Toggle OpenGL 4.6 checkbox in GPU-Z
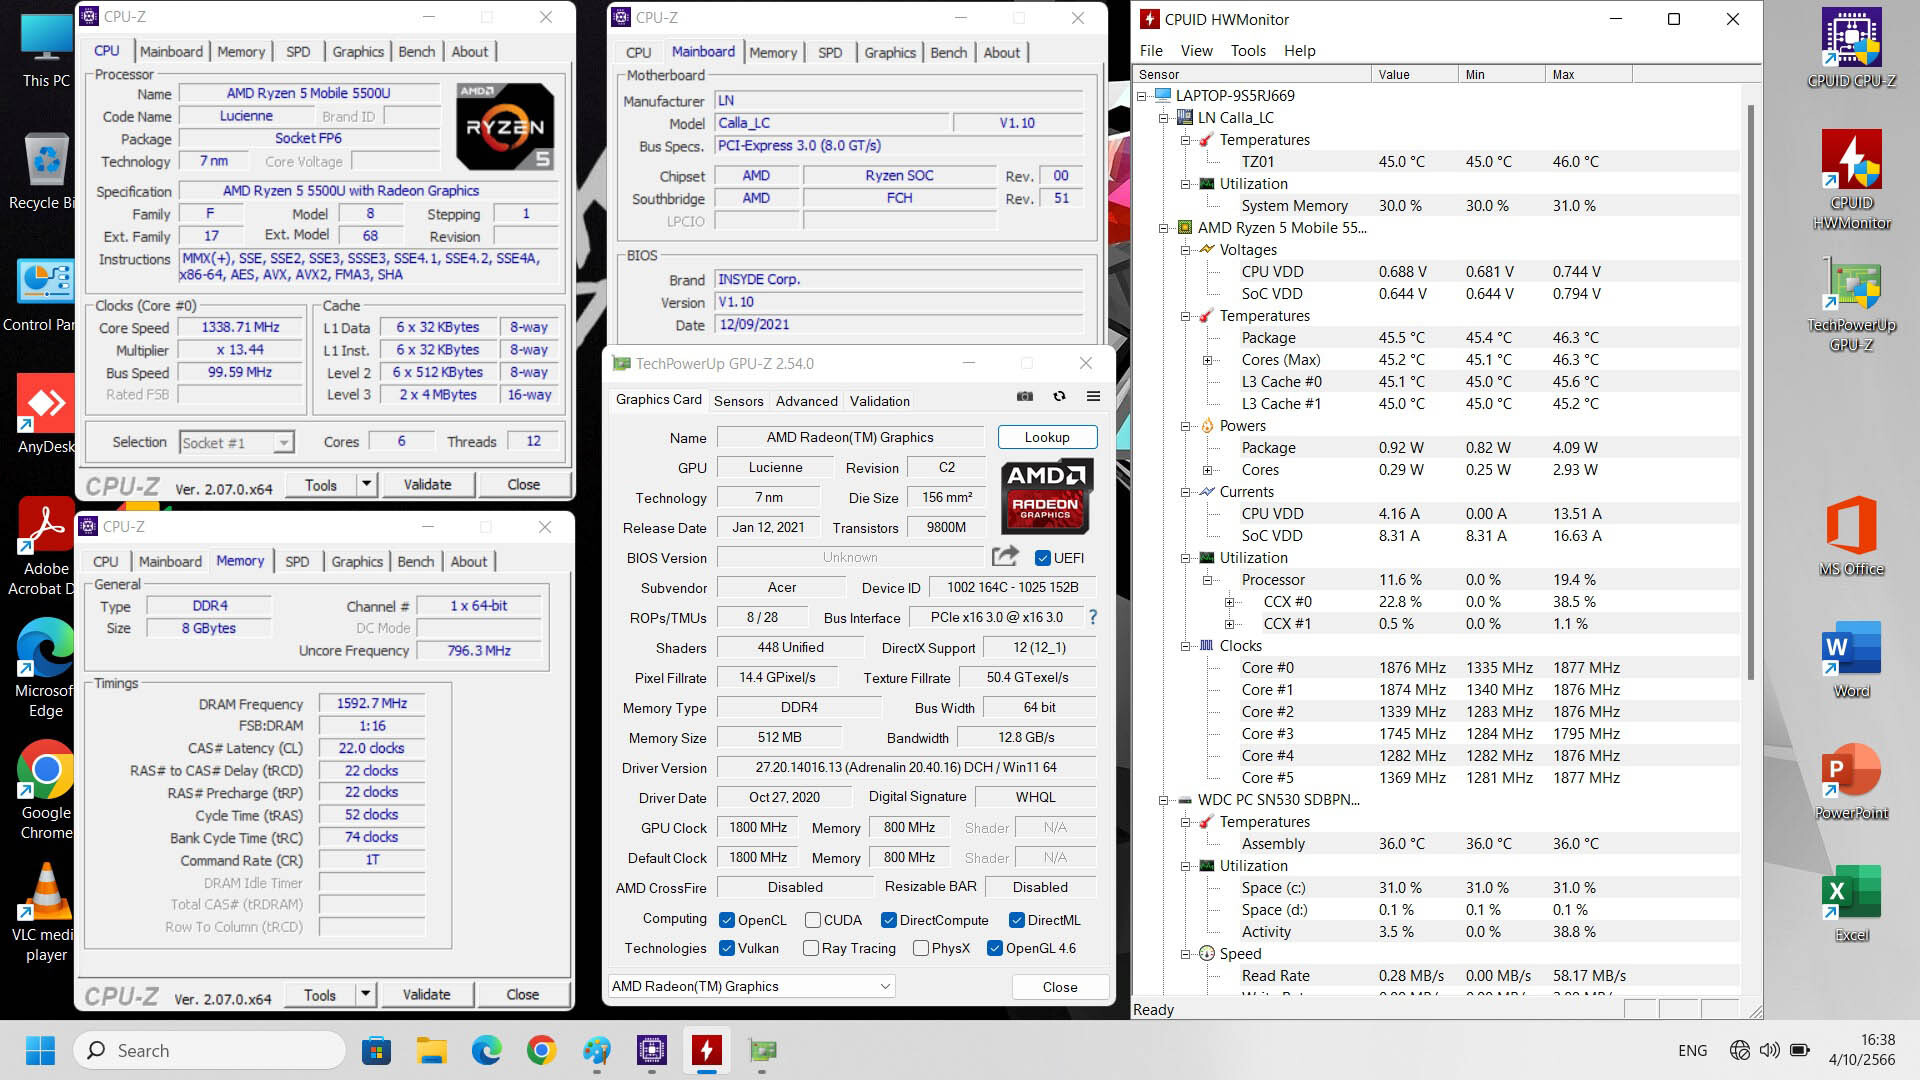This screenshot has width=1920, height=1080. point(994,948)
